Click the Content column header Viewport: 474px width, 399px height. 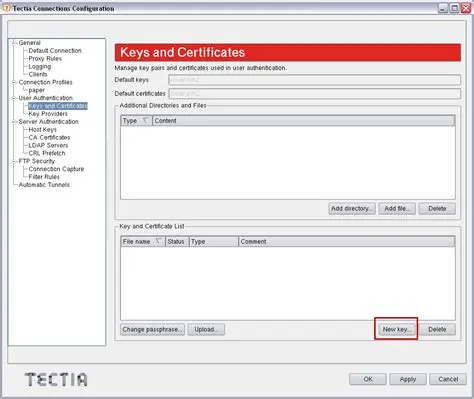(x=304, y=121)
